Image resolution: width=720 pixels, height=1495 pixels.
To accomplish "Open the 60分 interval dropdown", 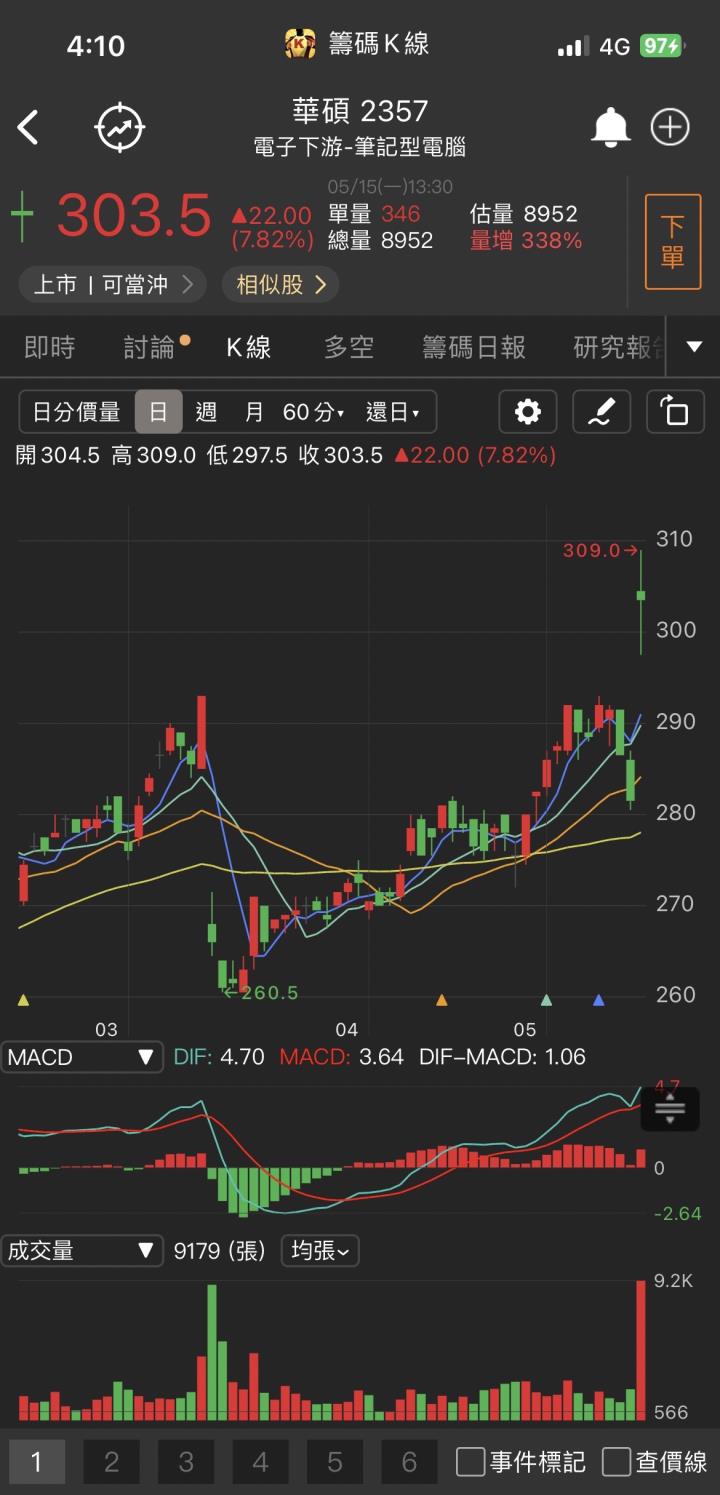I will (x=314, y=412).
